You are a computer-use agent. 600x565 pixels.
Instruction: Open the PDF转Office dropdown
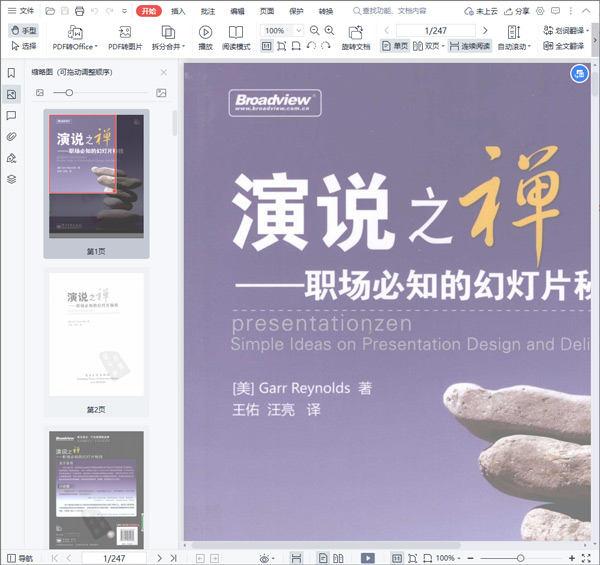pos(75,37)
